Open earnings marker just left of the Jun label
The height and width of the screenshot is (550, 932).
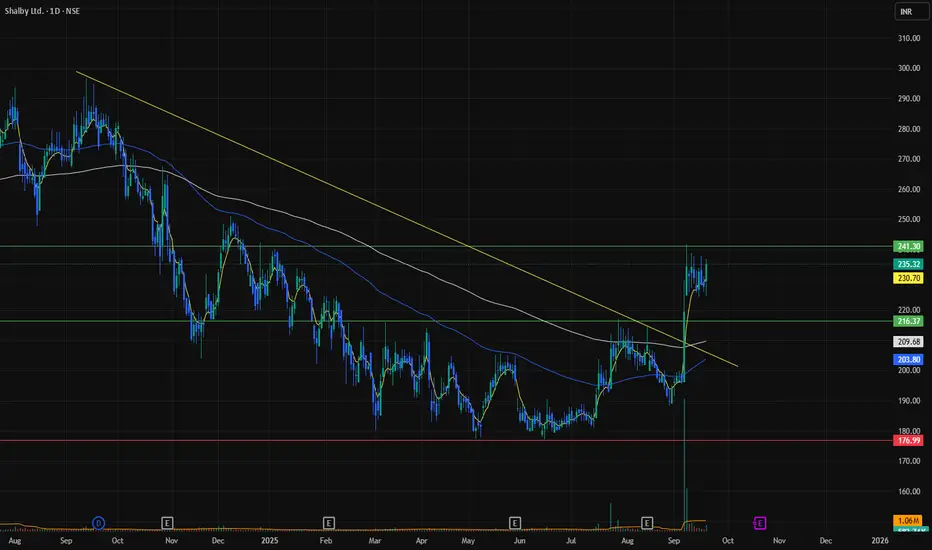515,523
